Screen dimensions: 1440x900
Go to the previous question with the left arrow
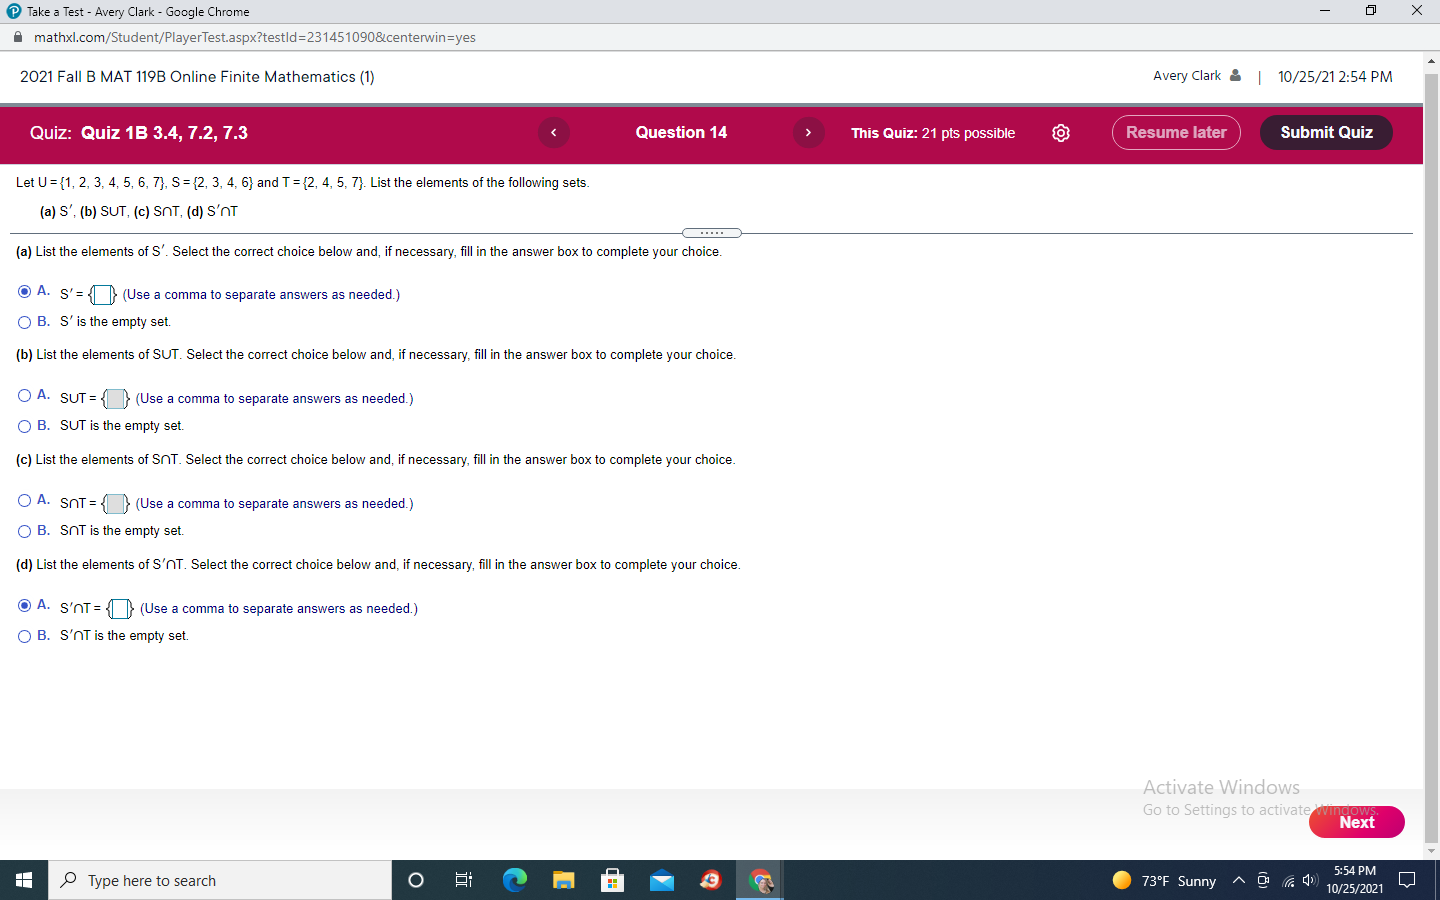coord(553,132)
